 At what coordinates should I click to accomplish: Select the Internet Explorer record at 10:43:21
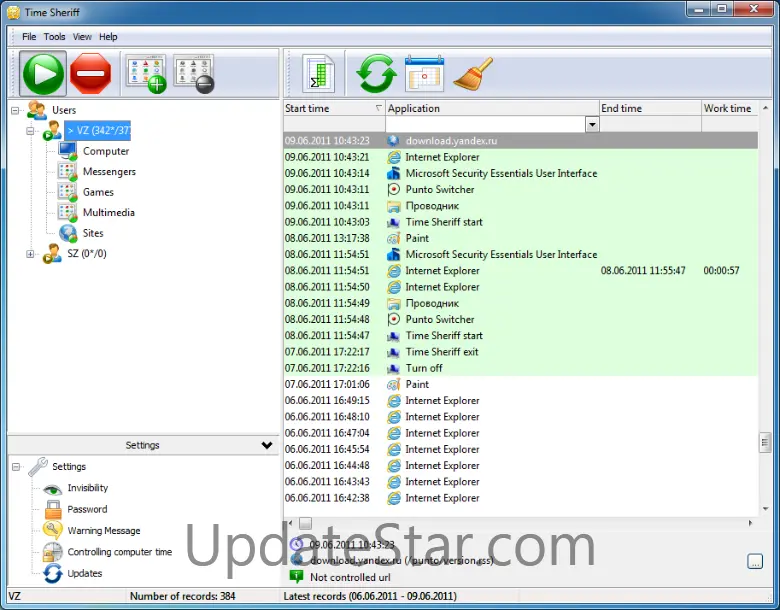point(521,157)
